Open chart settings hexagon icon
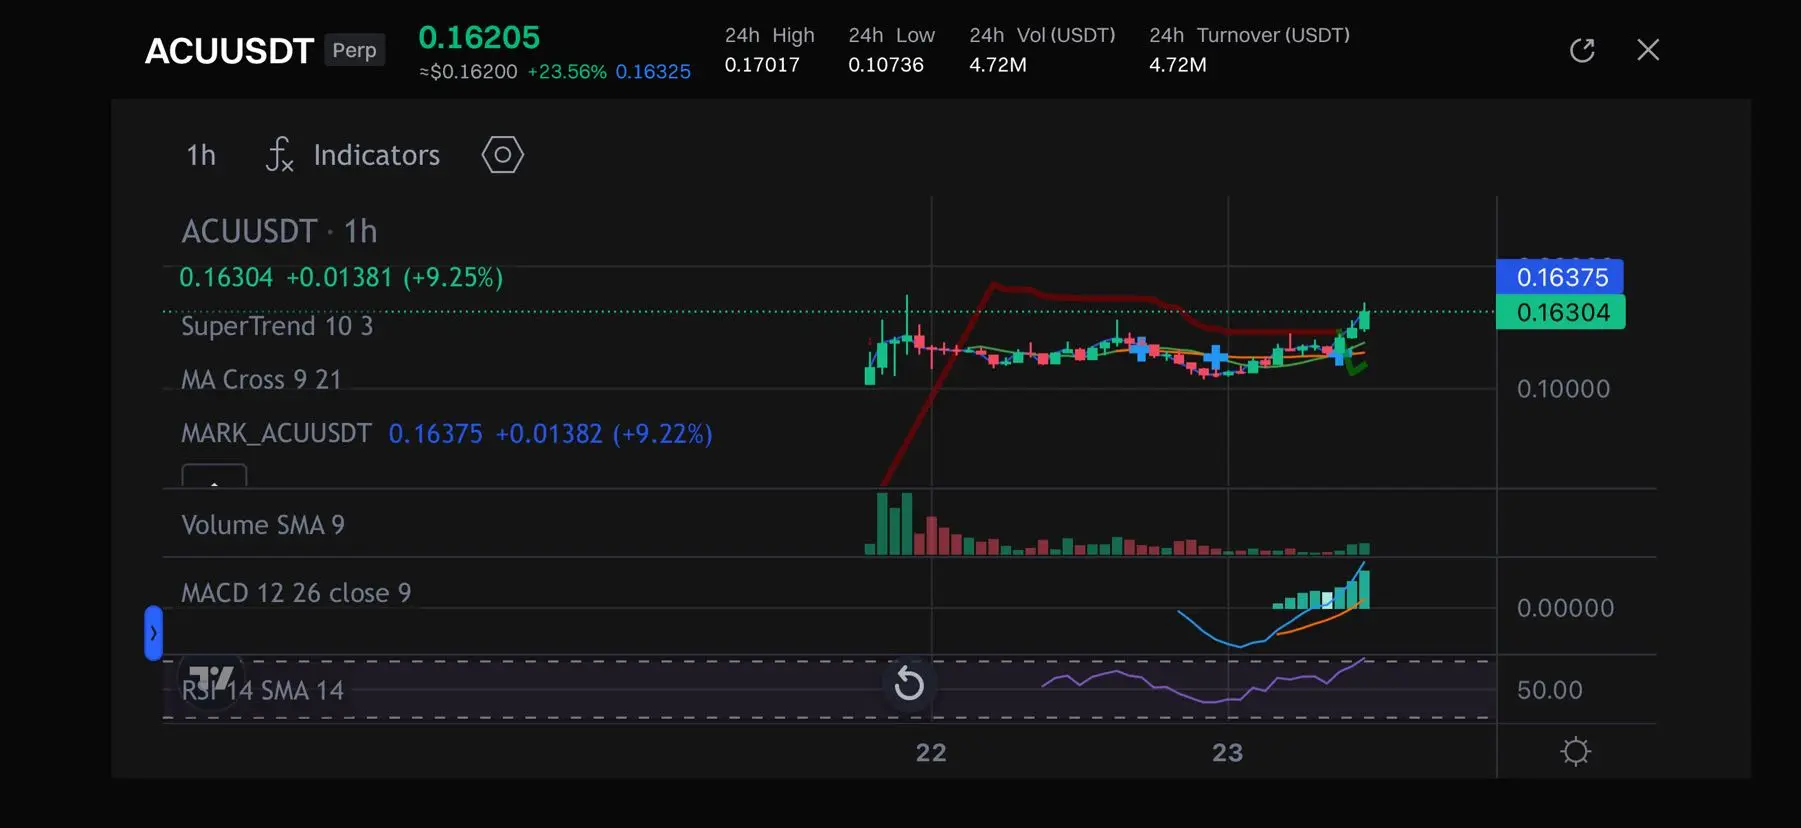 coord(502,155)
